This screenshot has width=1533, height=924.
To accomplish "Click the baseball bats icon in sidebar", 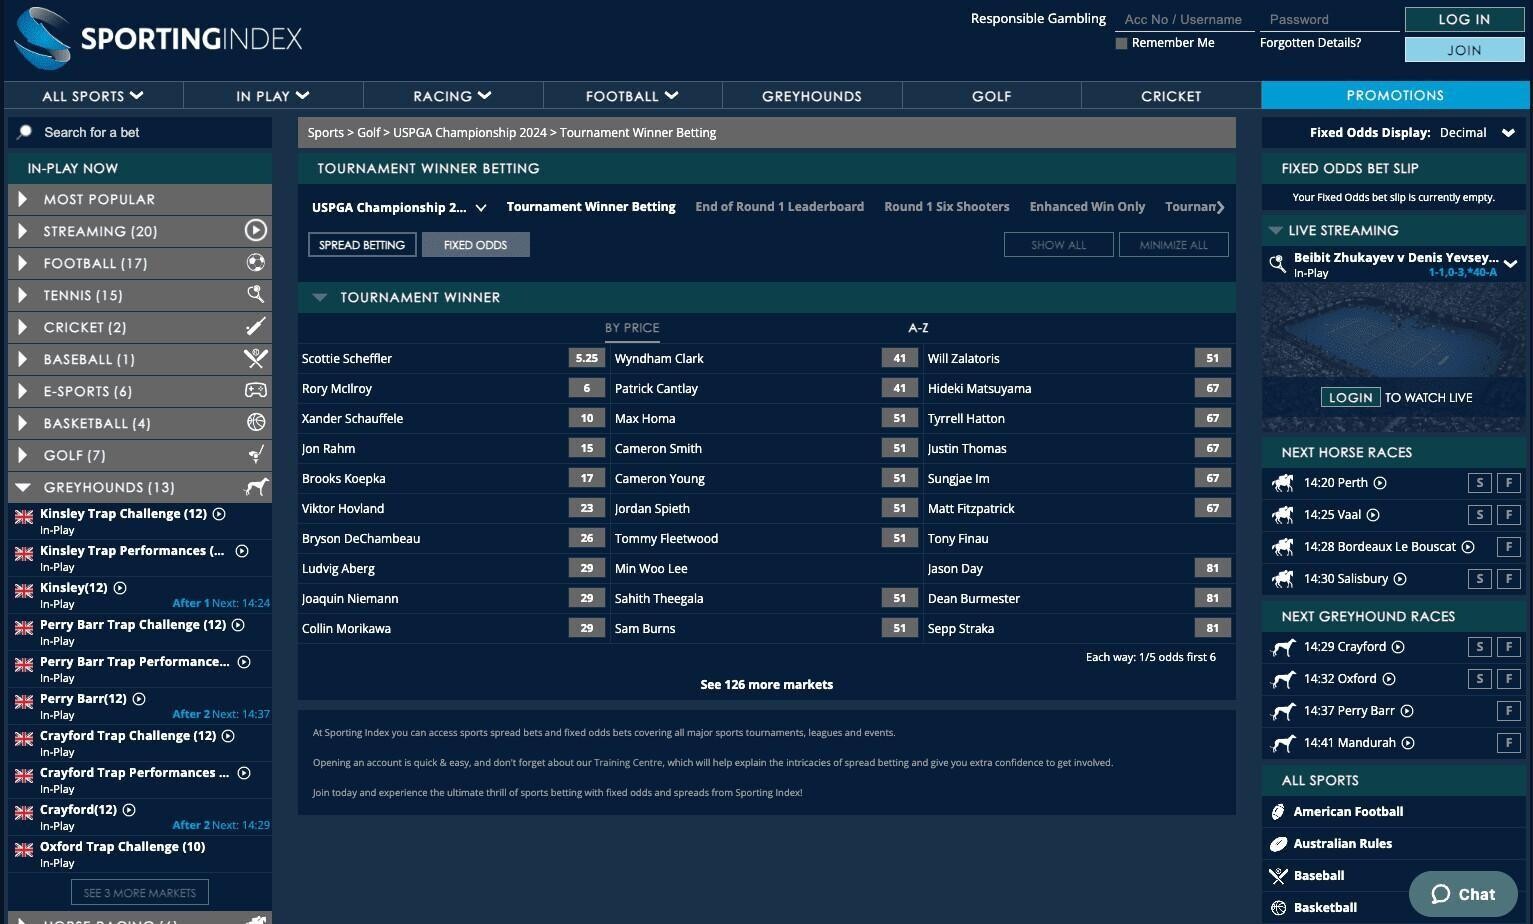I will 256,359.
